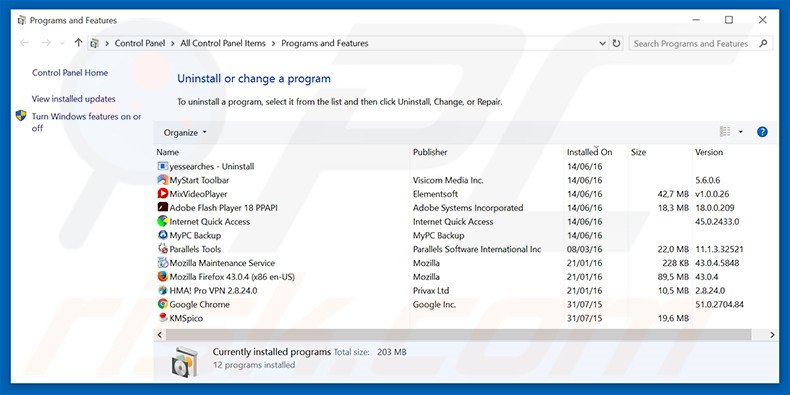Click the change view layout icon
The width and height of the screenshot is (790, 395).
tap(725, 132)
